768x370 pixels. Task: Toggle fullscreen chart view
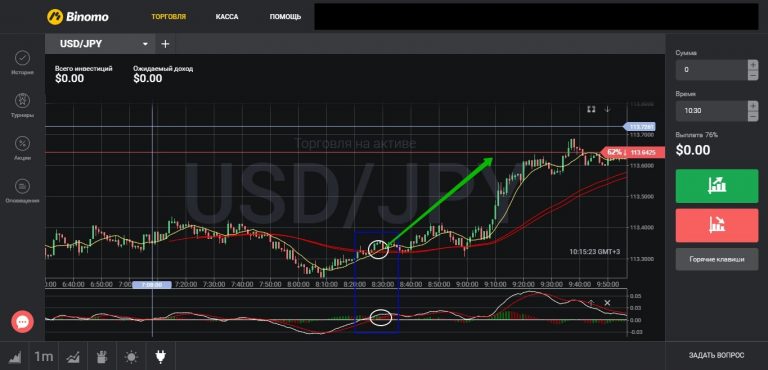tap(591, 109)
